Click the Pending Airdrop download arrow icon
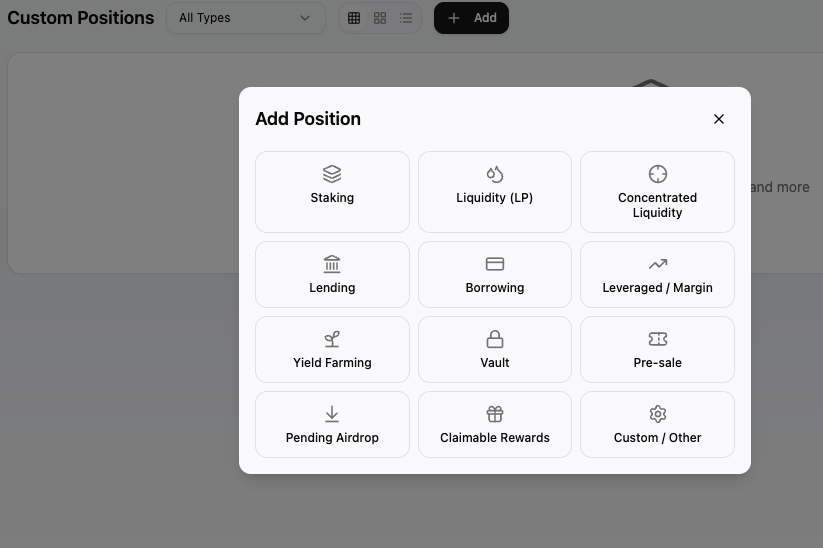 (x=332, y=414)
